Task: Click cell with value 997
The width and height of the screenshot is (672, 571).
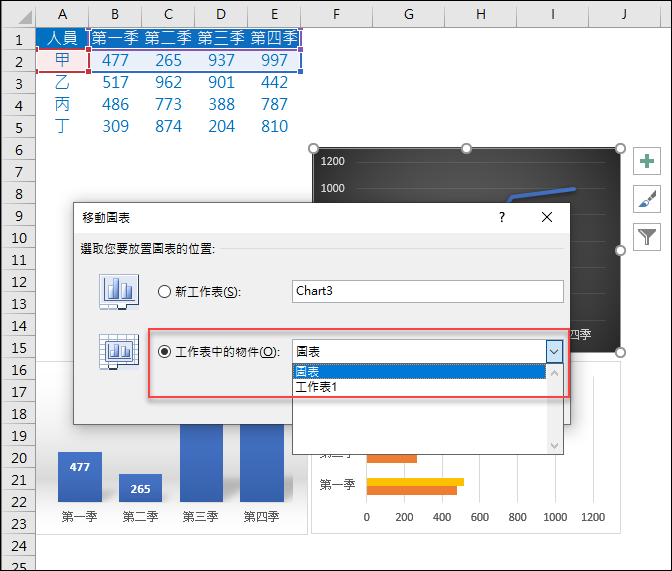Action: [x=274, y=60]
